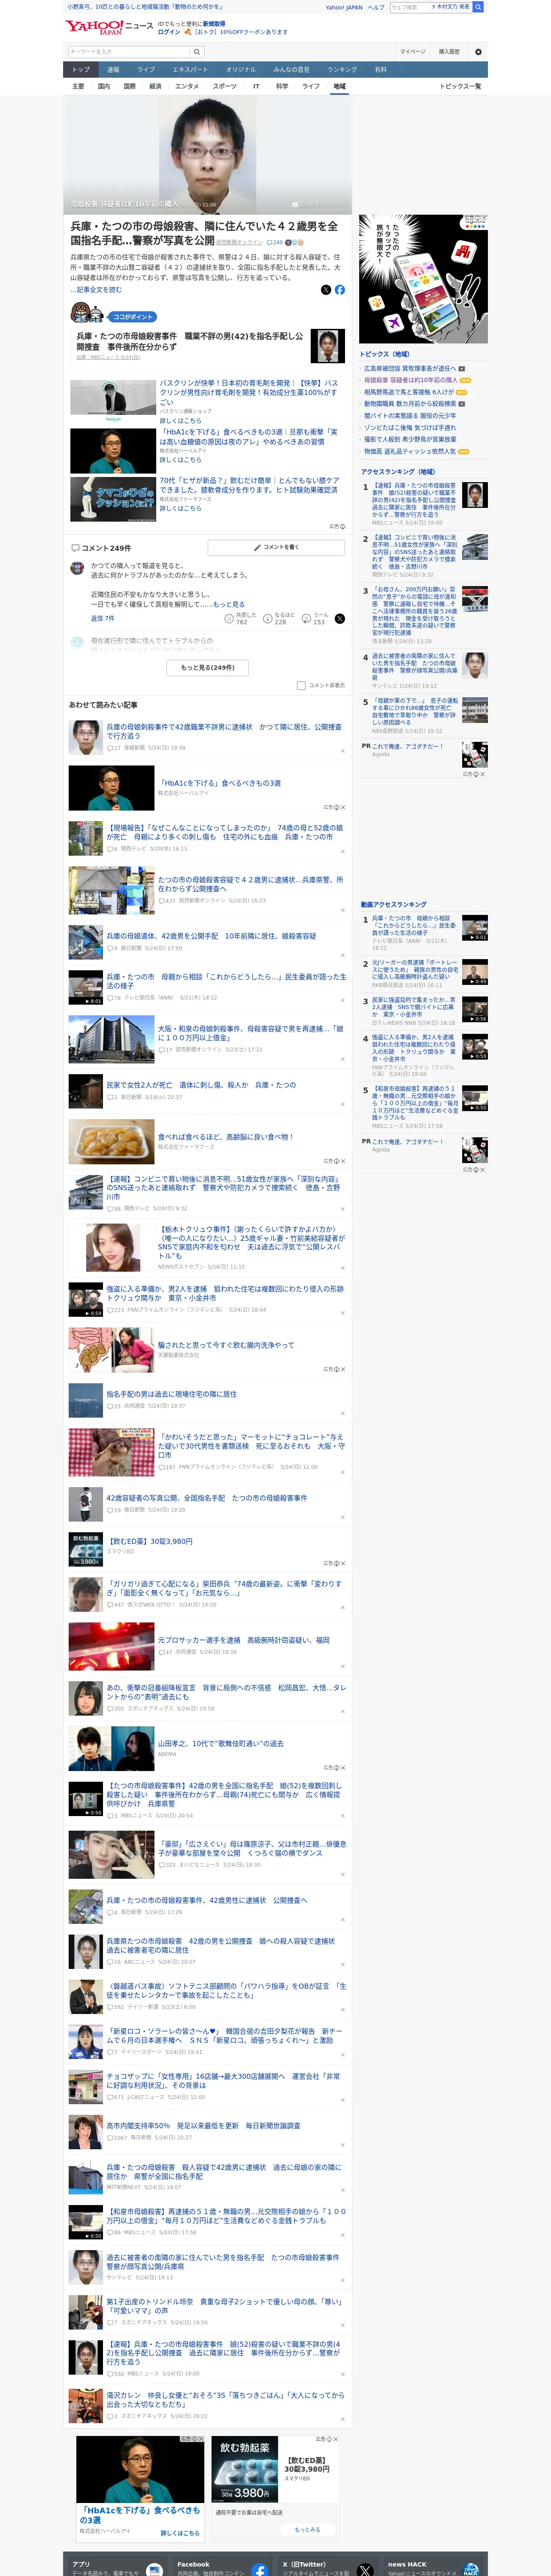Share the article on Facebook
The width and height of the screenshot is (551, 2576).
point(340,290)
